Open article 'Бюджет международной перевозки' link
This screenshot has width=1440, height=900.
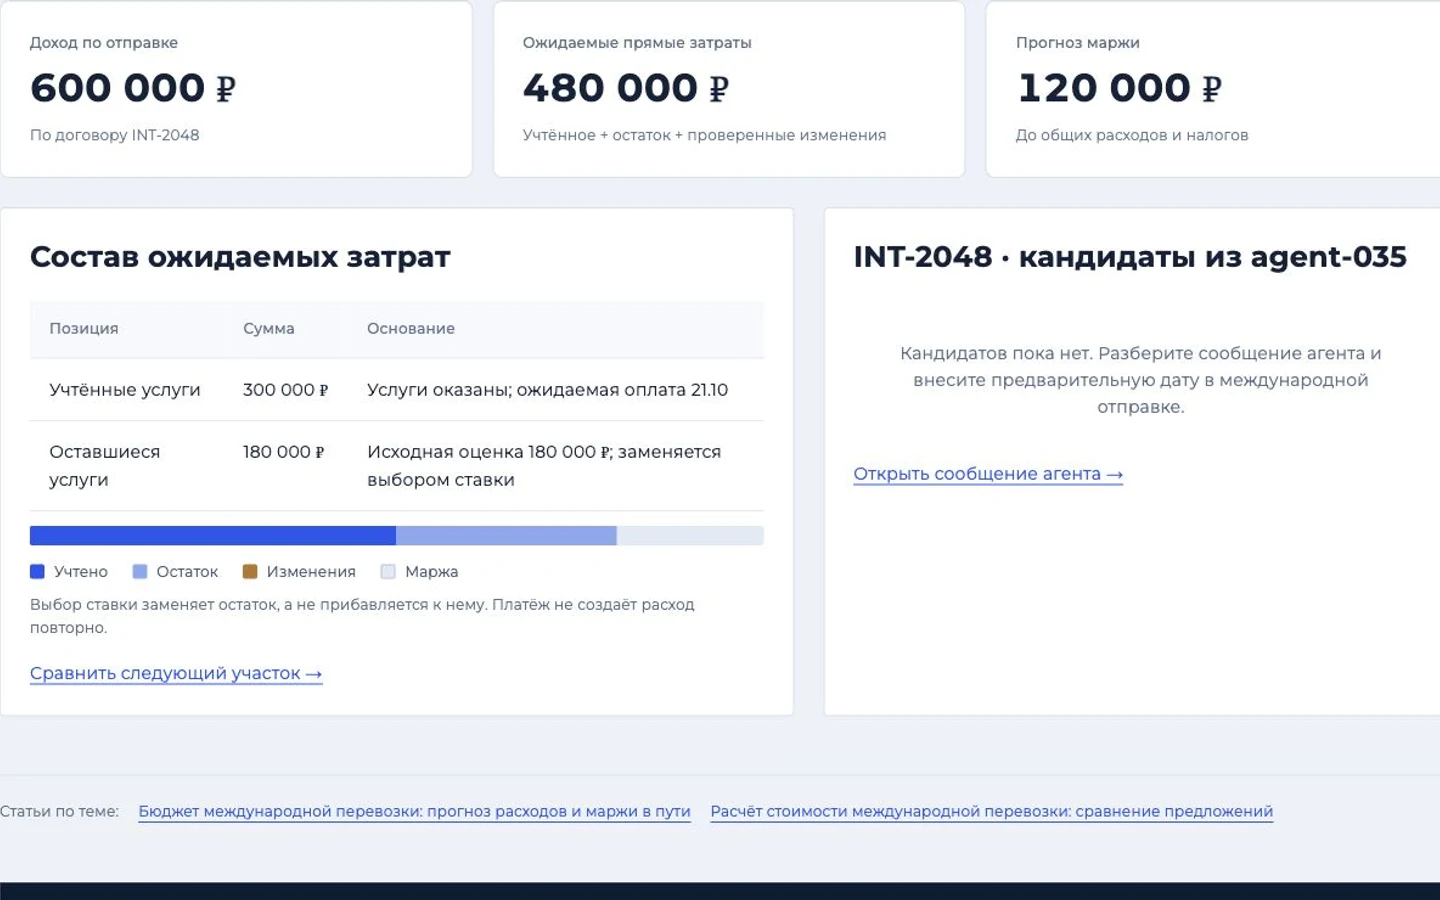coord(414,811)
